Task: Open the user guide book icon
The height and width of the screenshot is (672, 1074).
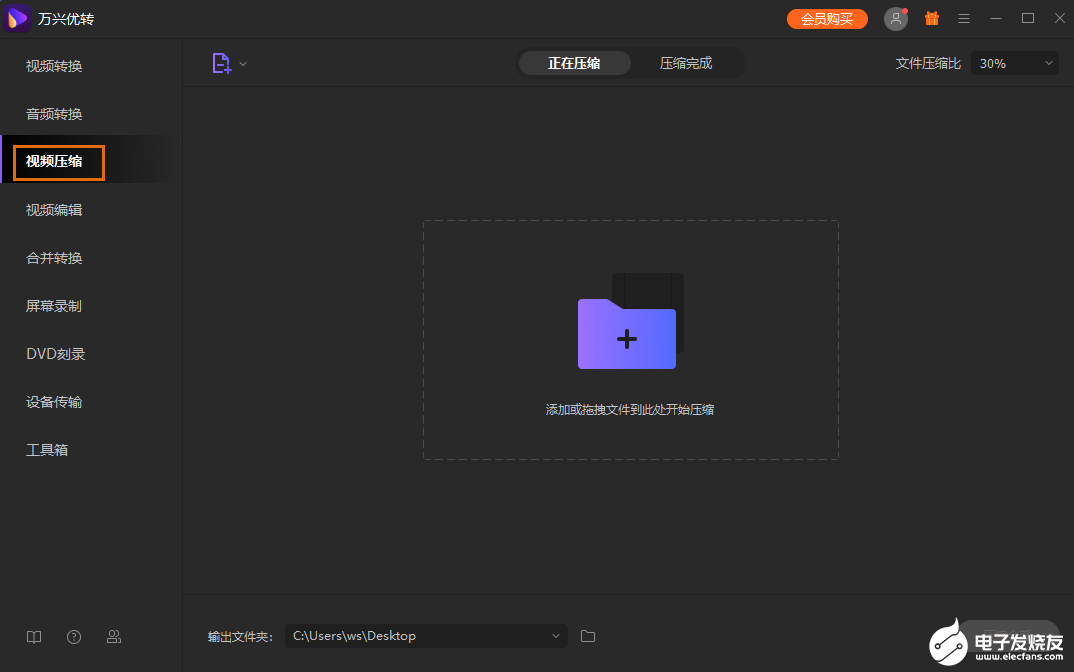Action: pyautogui.click(x=34, y=637)
